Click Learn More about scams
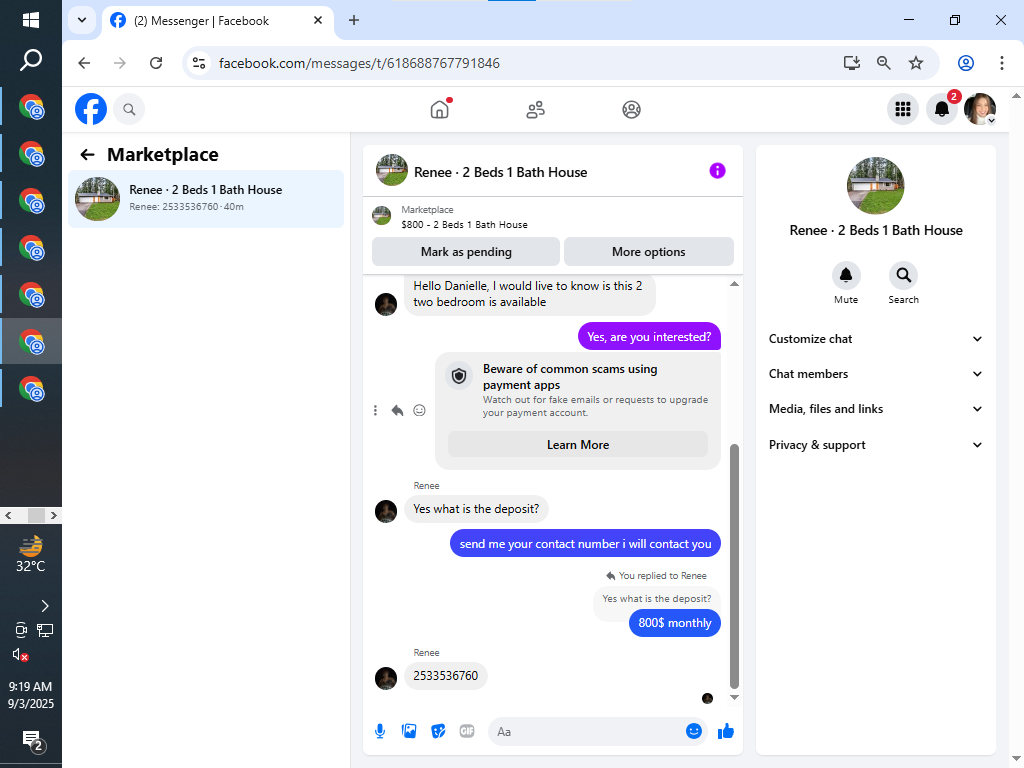 (x=578, y=445)
